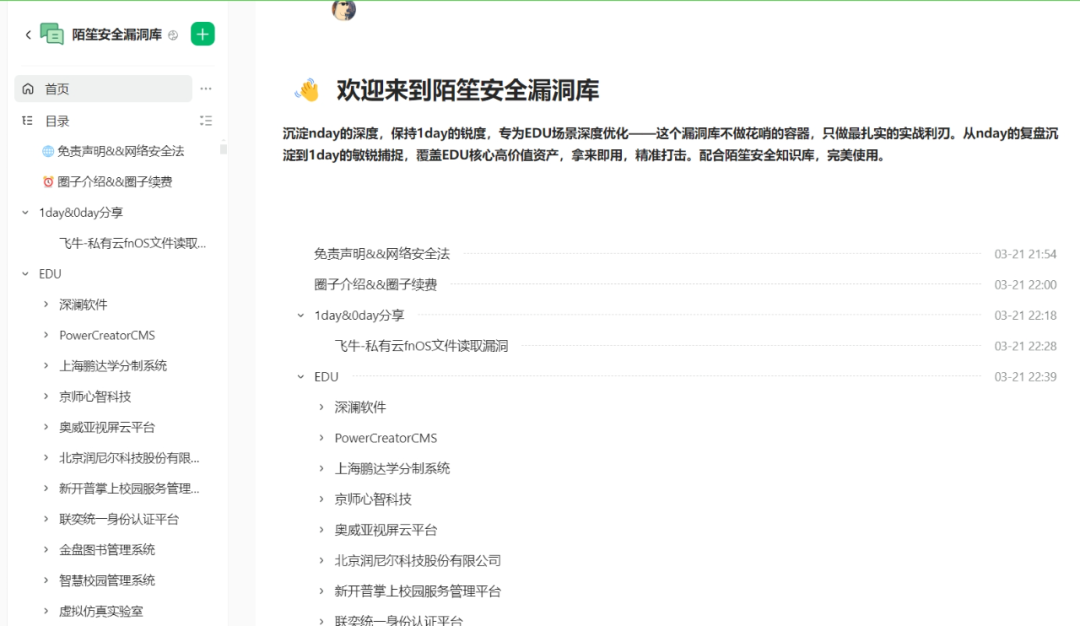Expand 京师心智科技 in the sidebar

46,396
